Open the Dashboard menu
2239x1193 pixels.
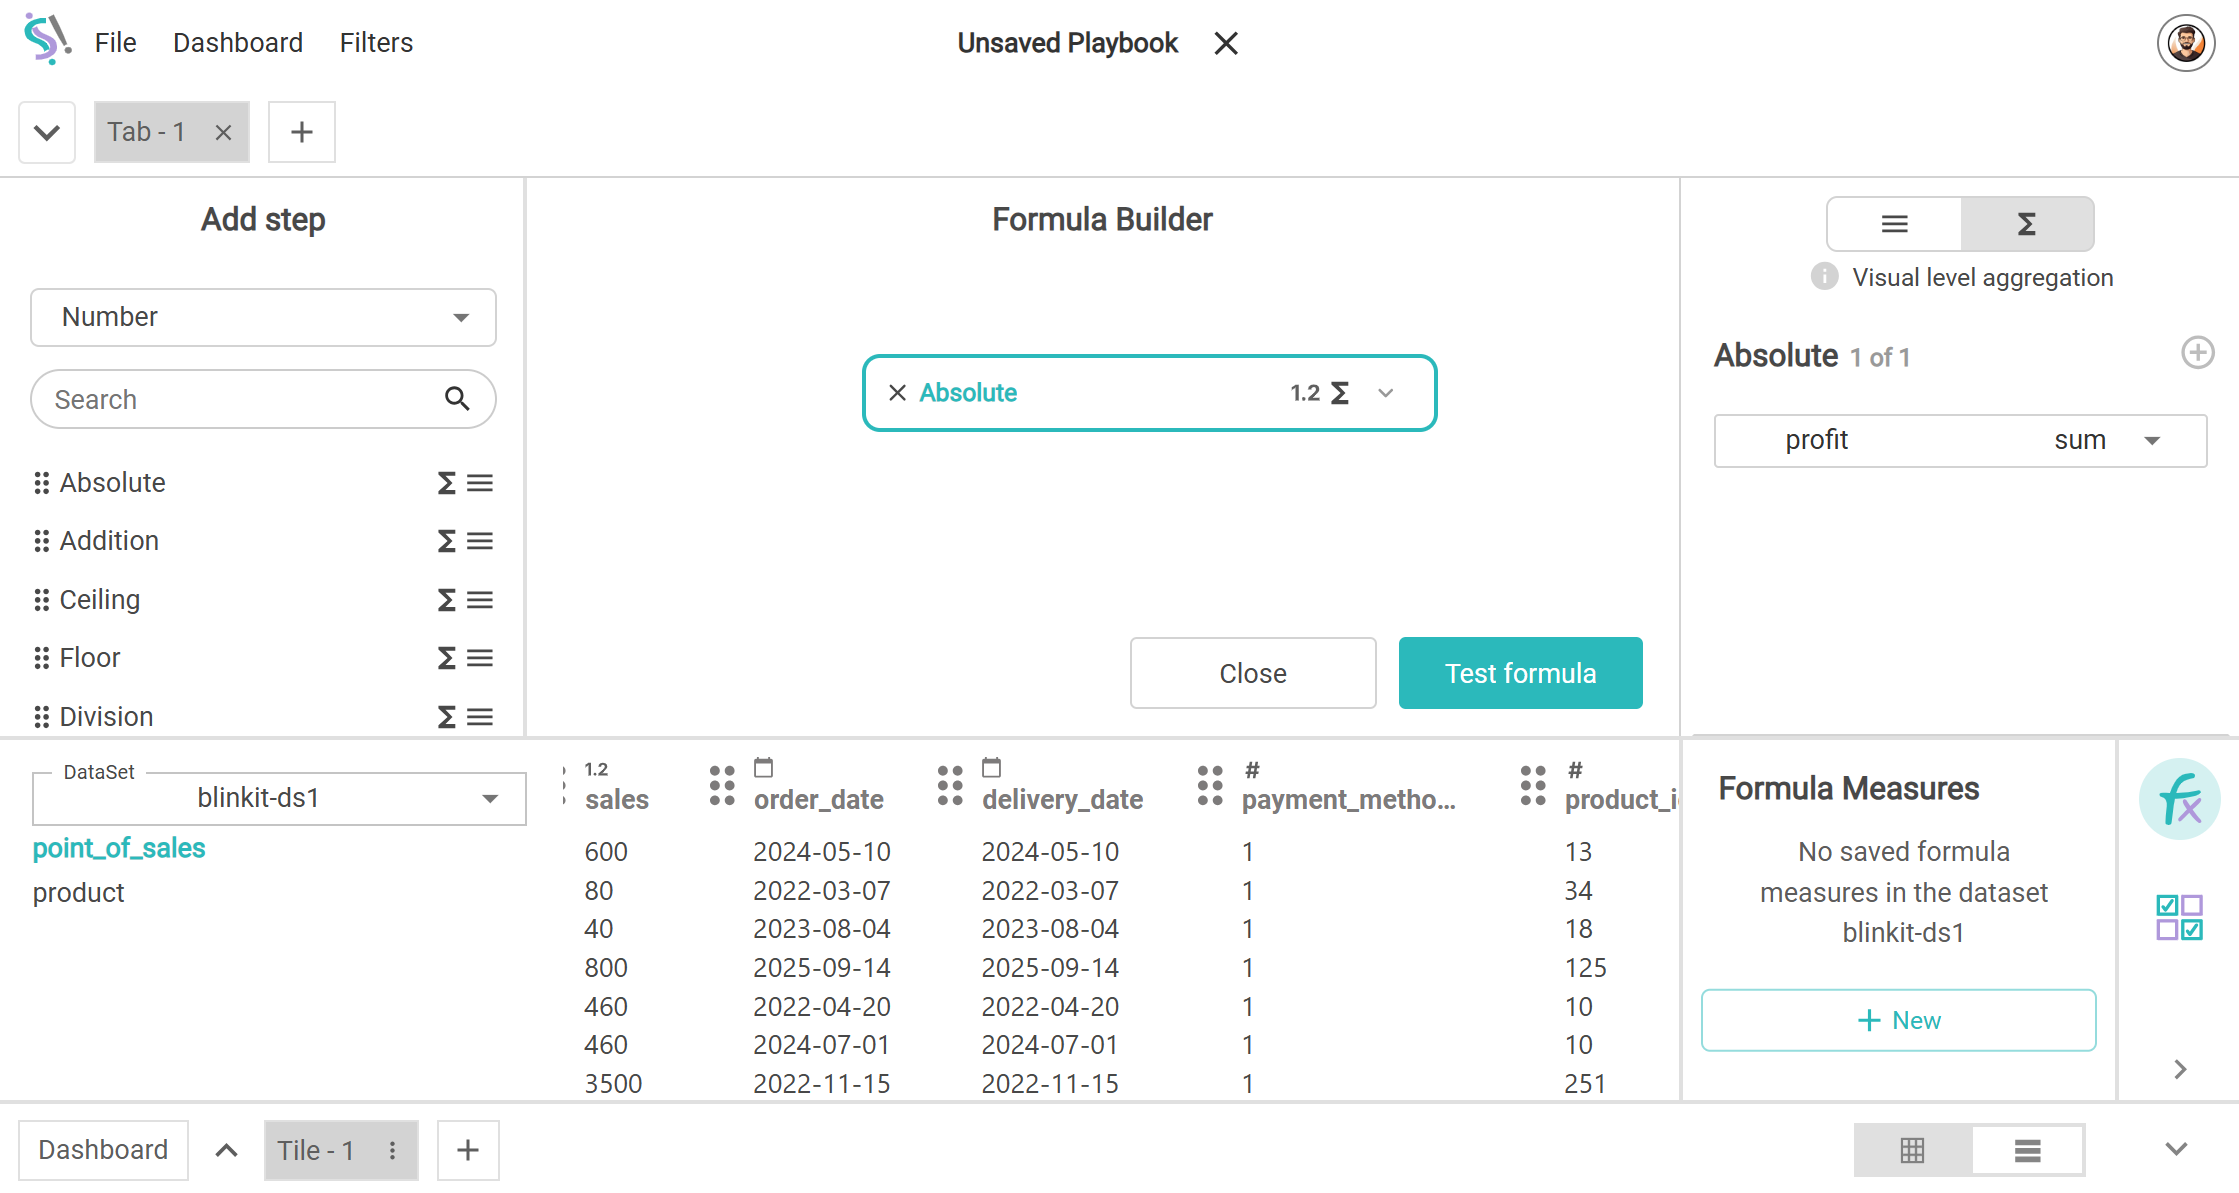(x=238, y=43)
